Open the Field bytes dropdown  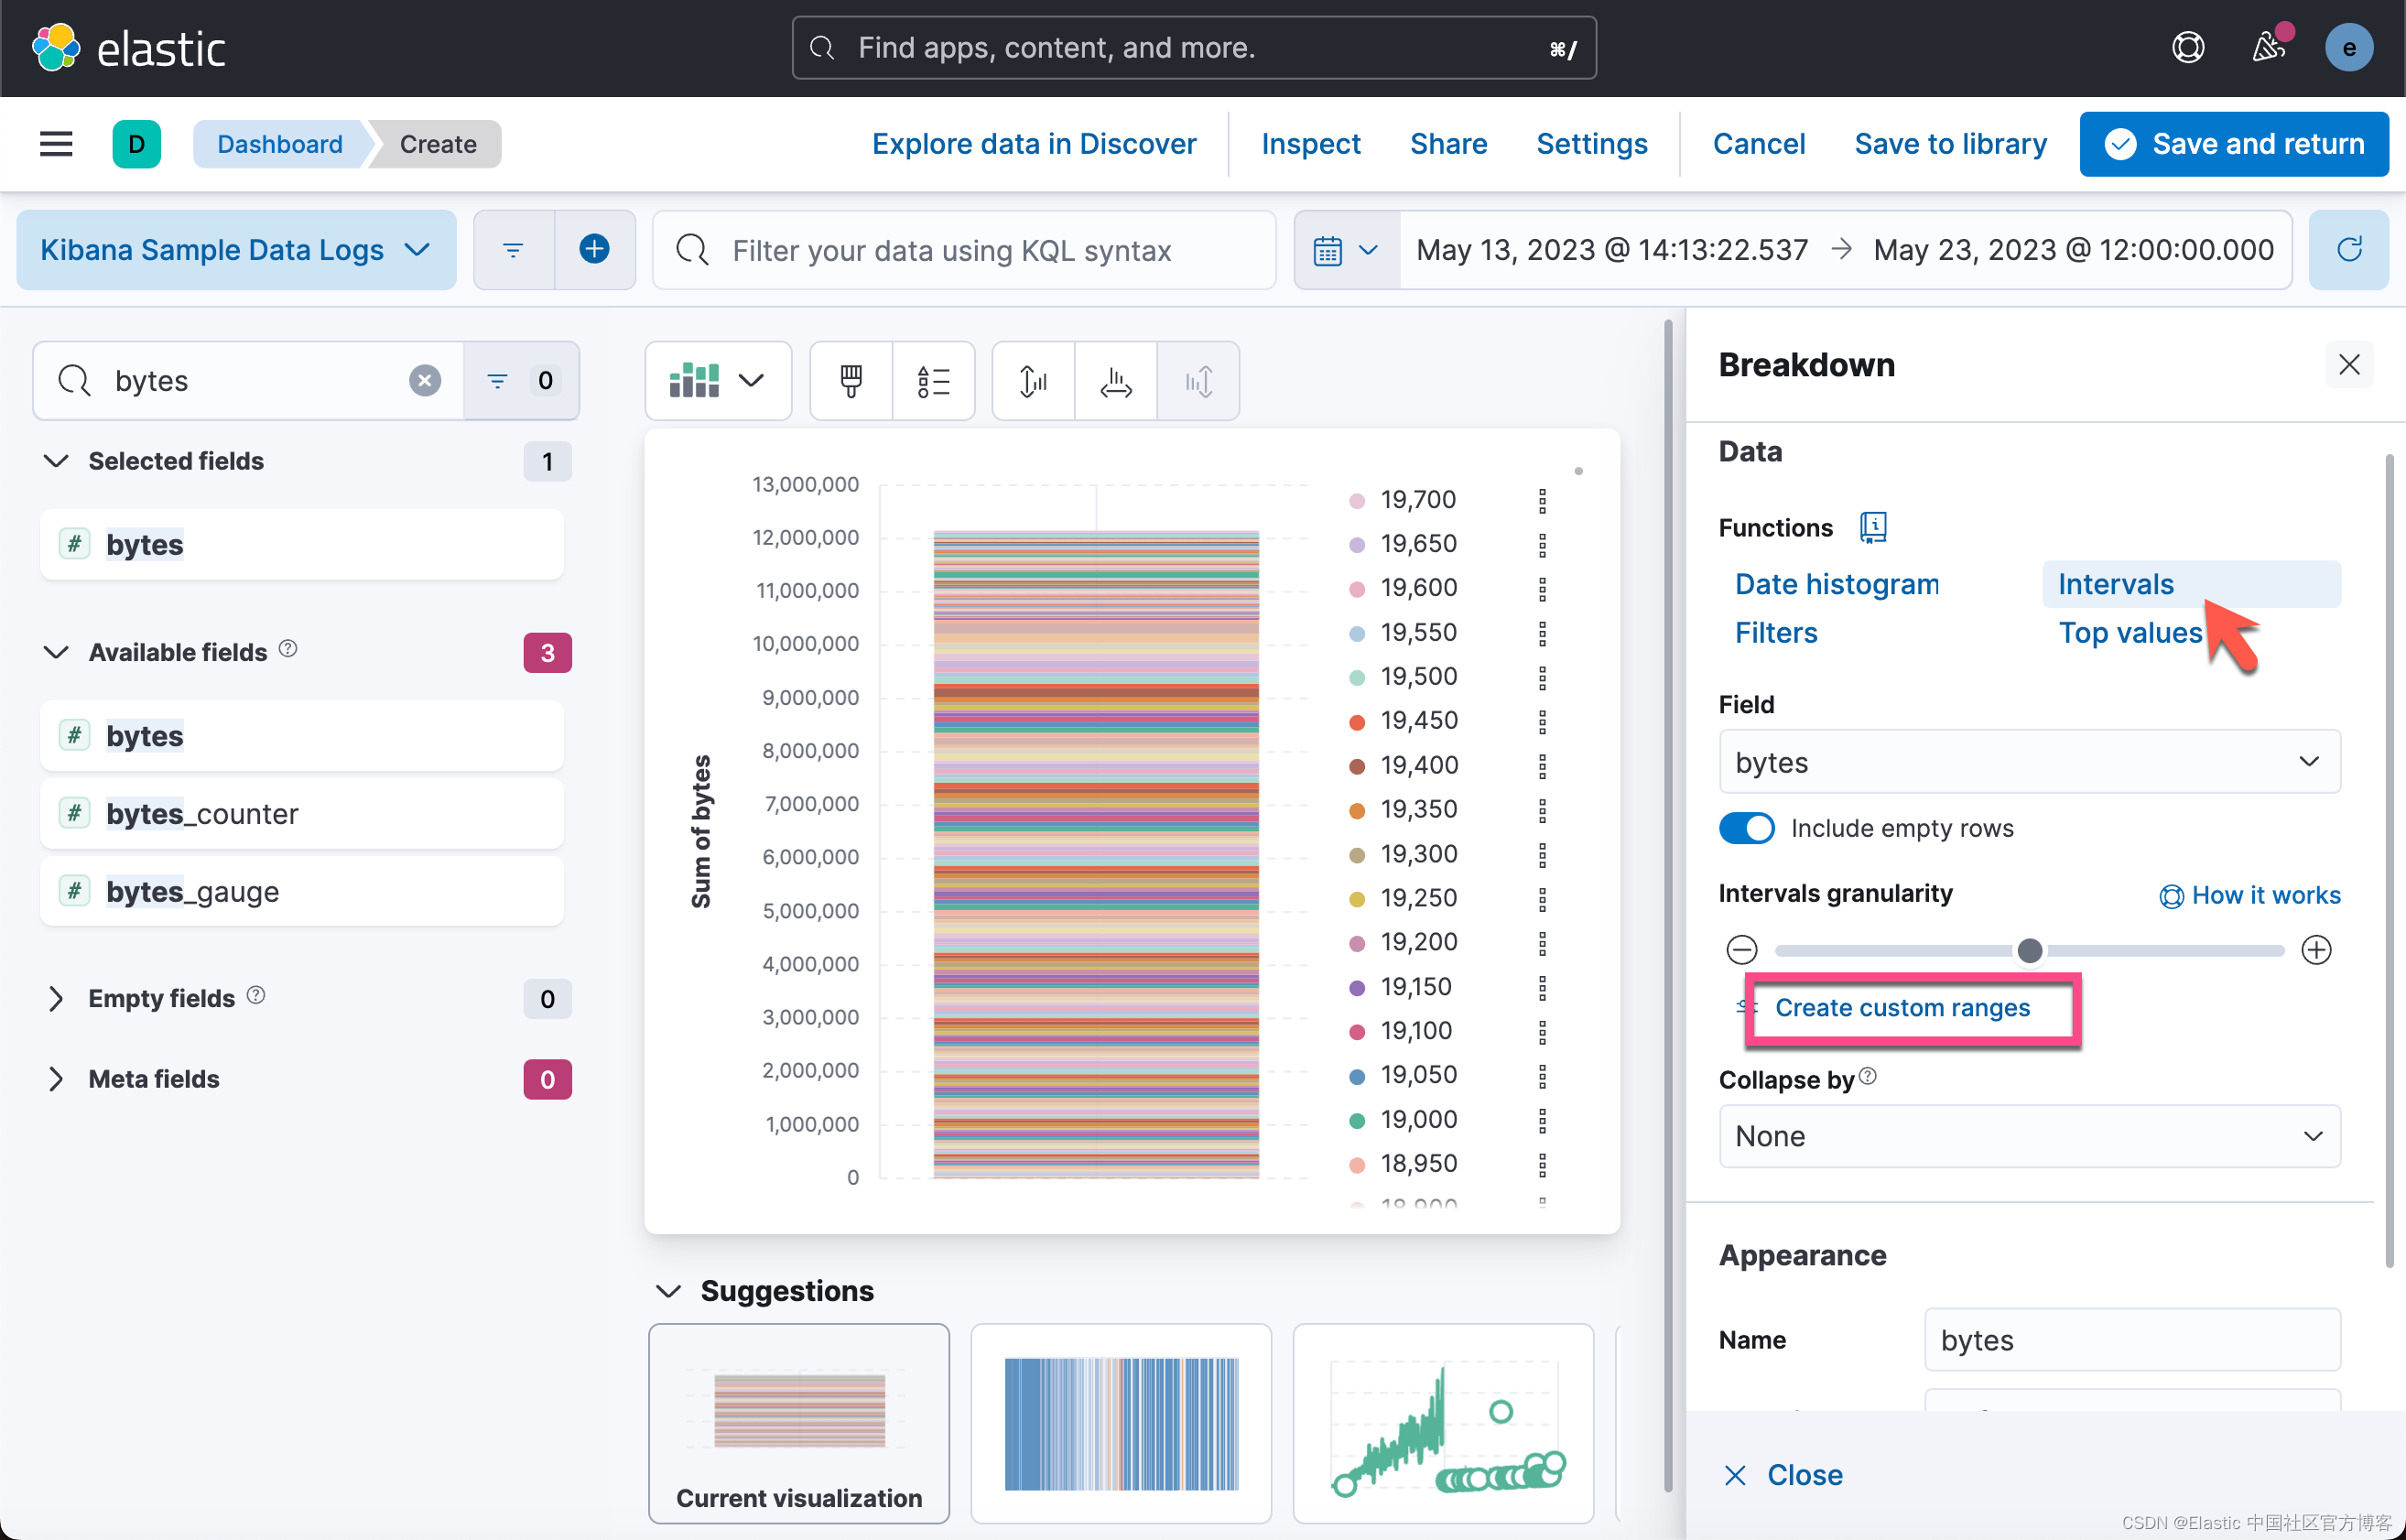point(2029,762)
